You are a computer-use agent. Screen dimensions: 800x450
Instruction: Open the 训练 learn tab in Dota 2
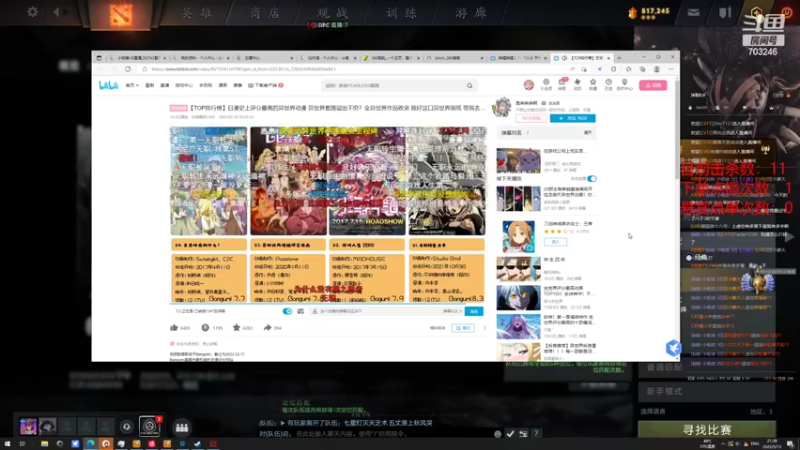(402, 13)
